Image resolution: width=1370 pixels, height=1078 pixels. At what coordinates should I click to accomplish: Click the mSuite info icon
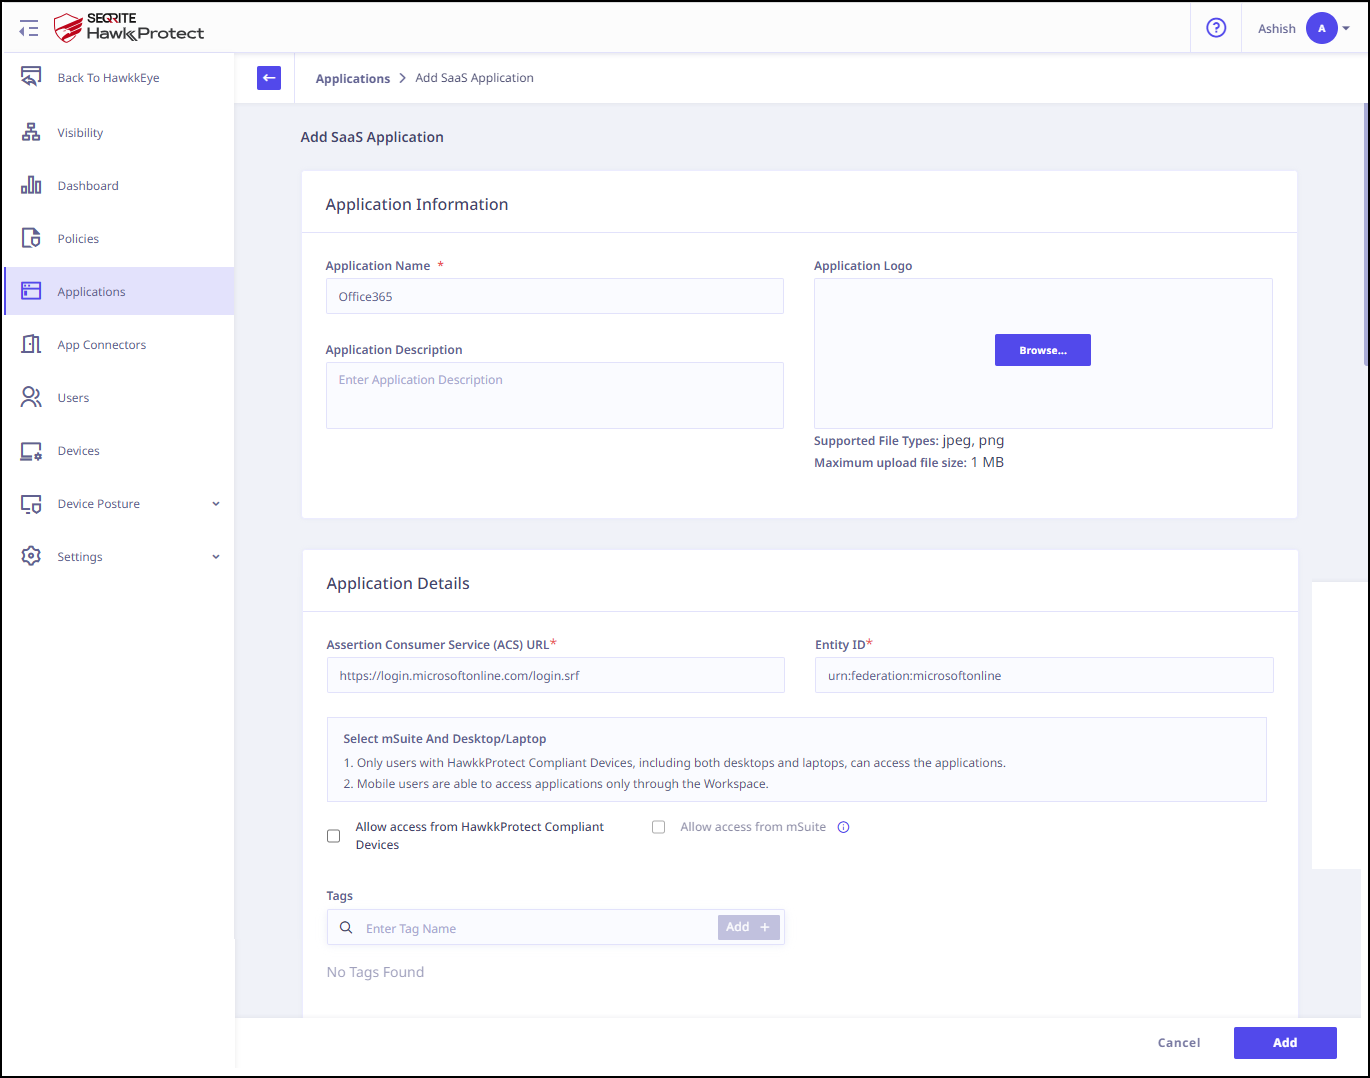[843, 827]
